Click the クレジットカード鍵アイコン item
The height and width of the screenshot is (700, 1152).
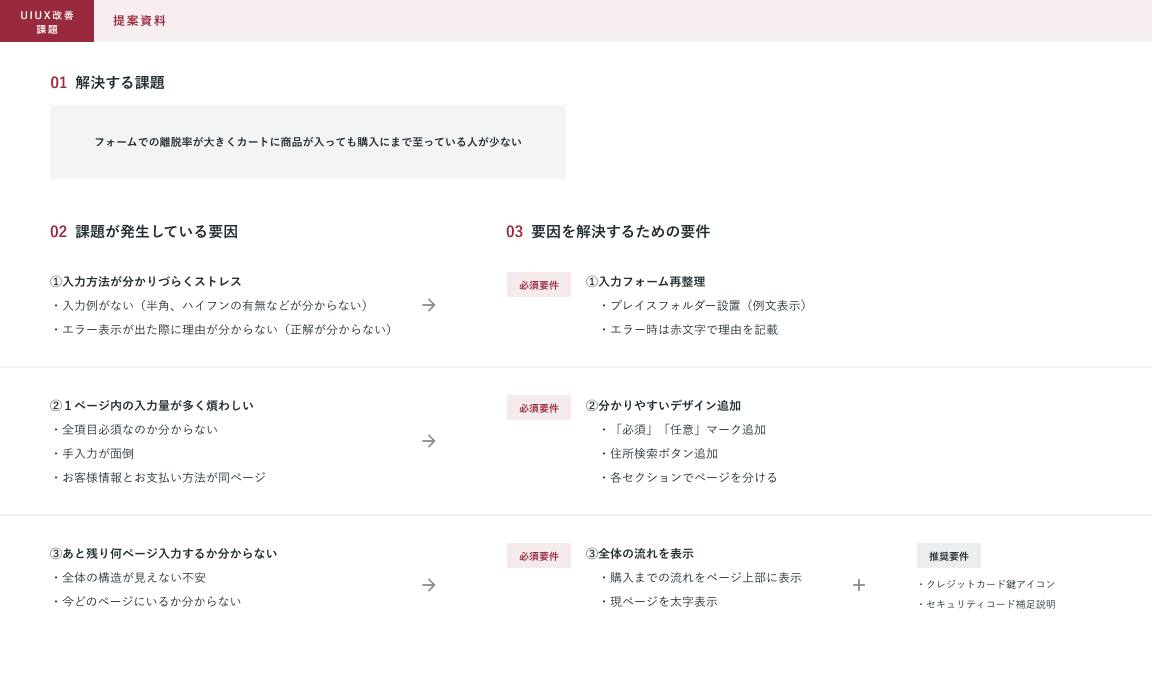coord(989,584)
